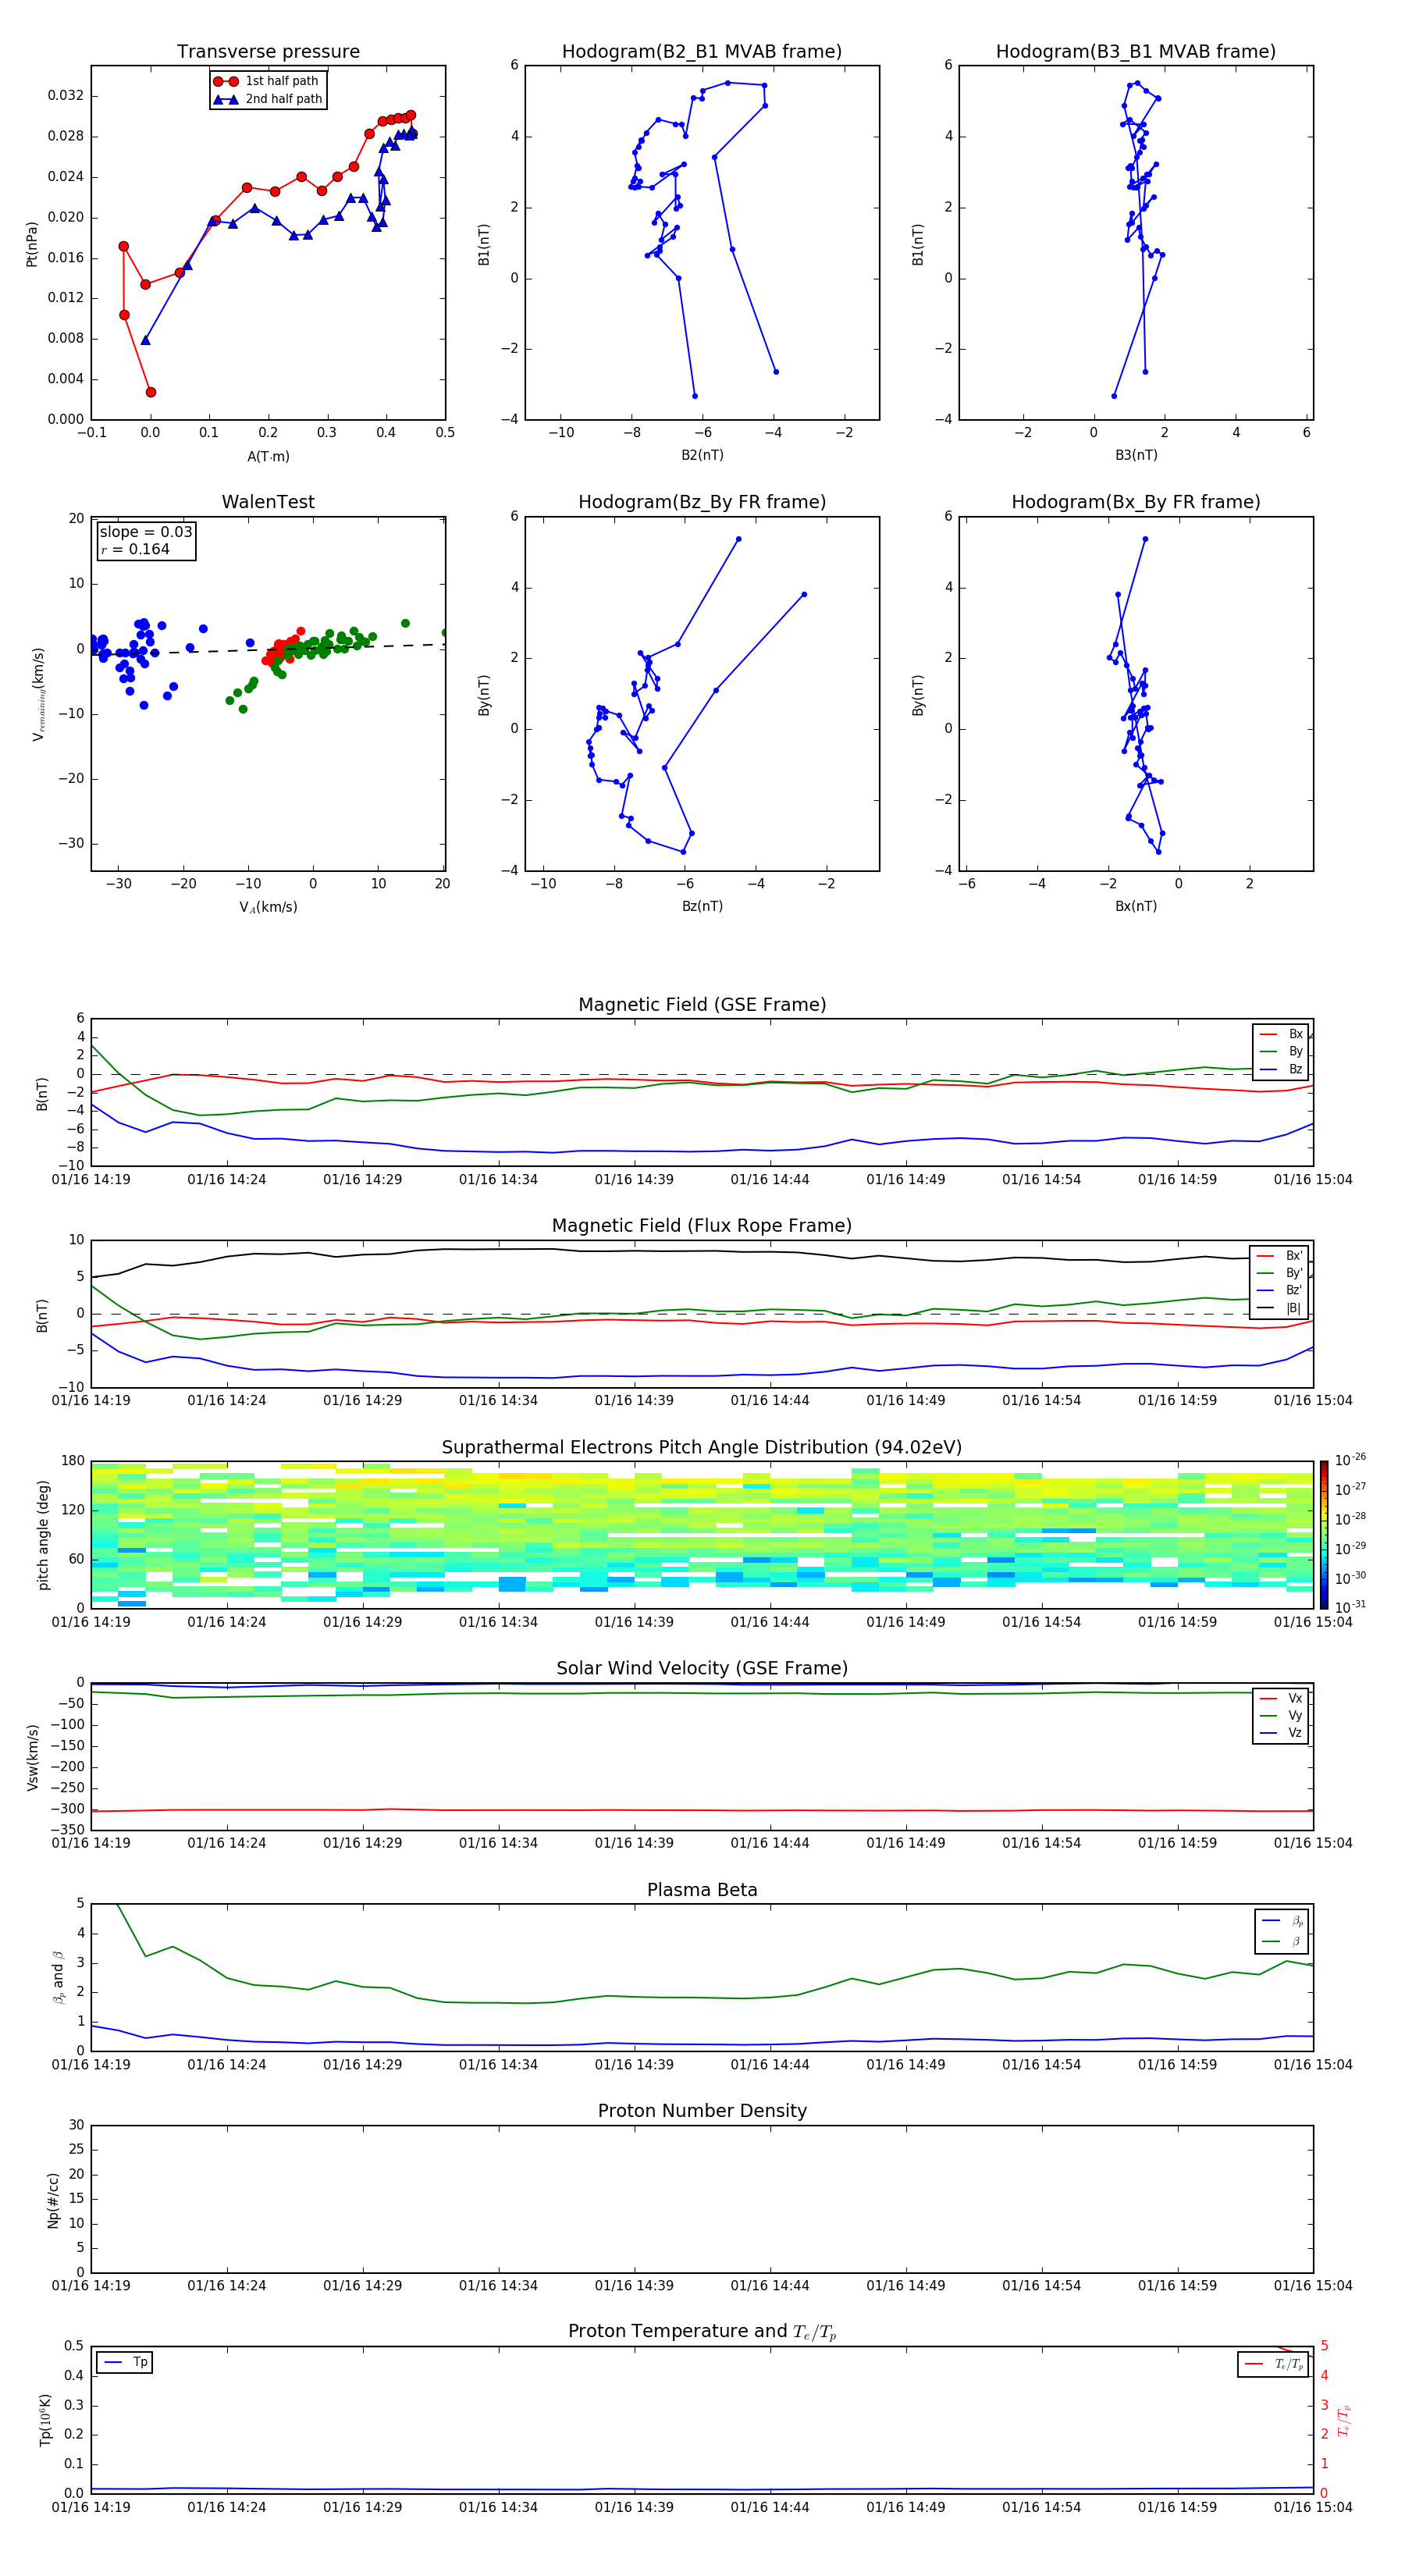This screenshot has width=1405, height=2576.
Task: Click 'Bz' legend entry in GSE plot
Action: [x=1281, y=1069]
